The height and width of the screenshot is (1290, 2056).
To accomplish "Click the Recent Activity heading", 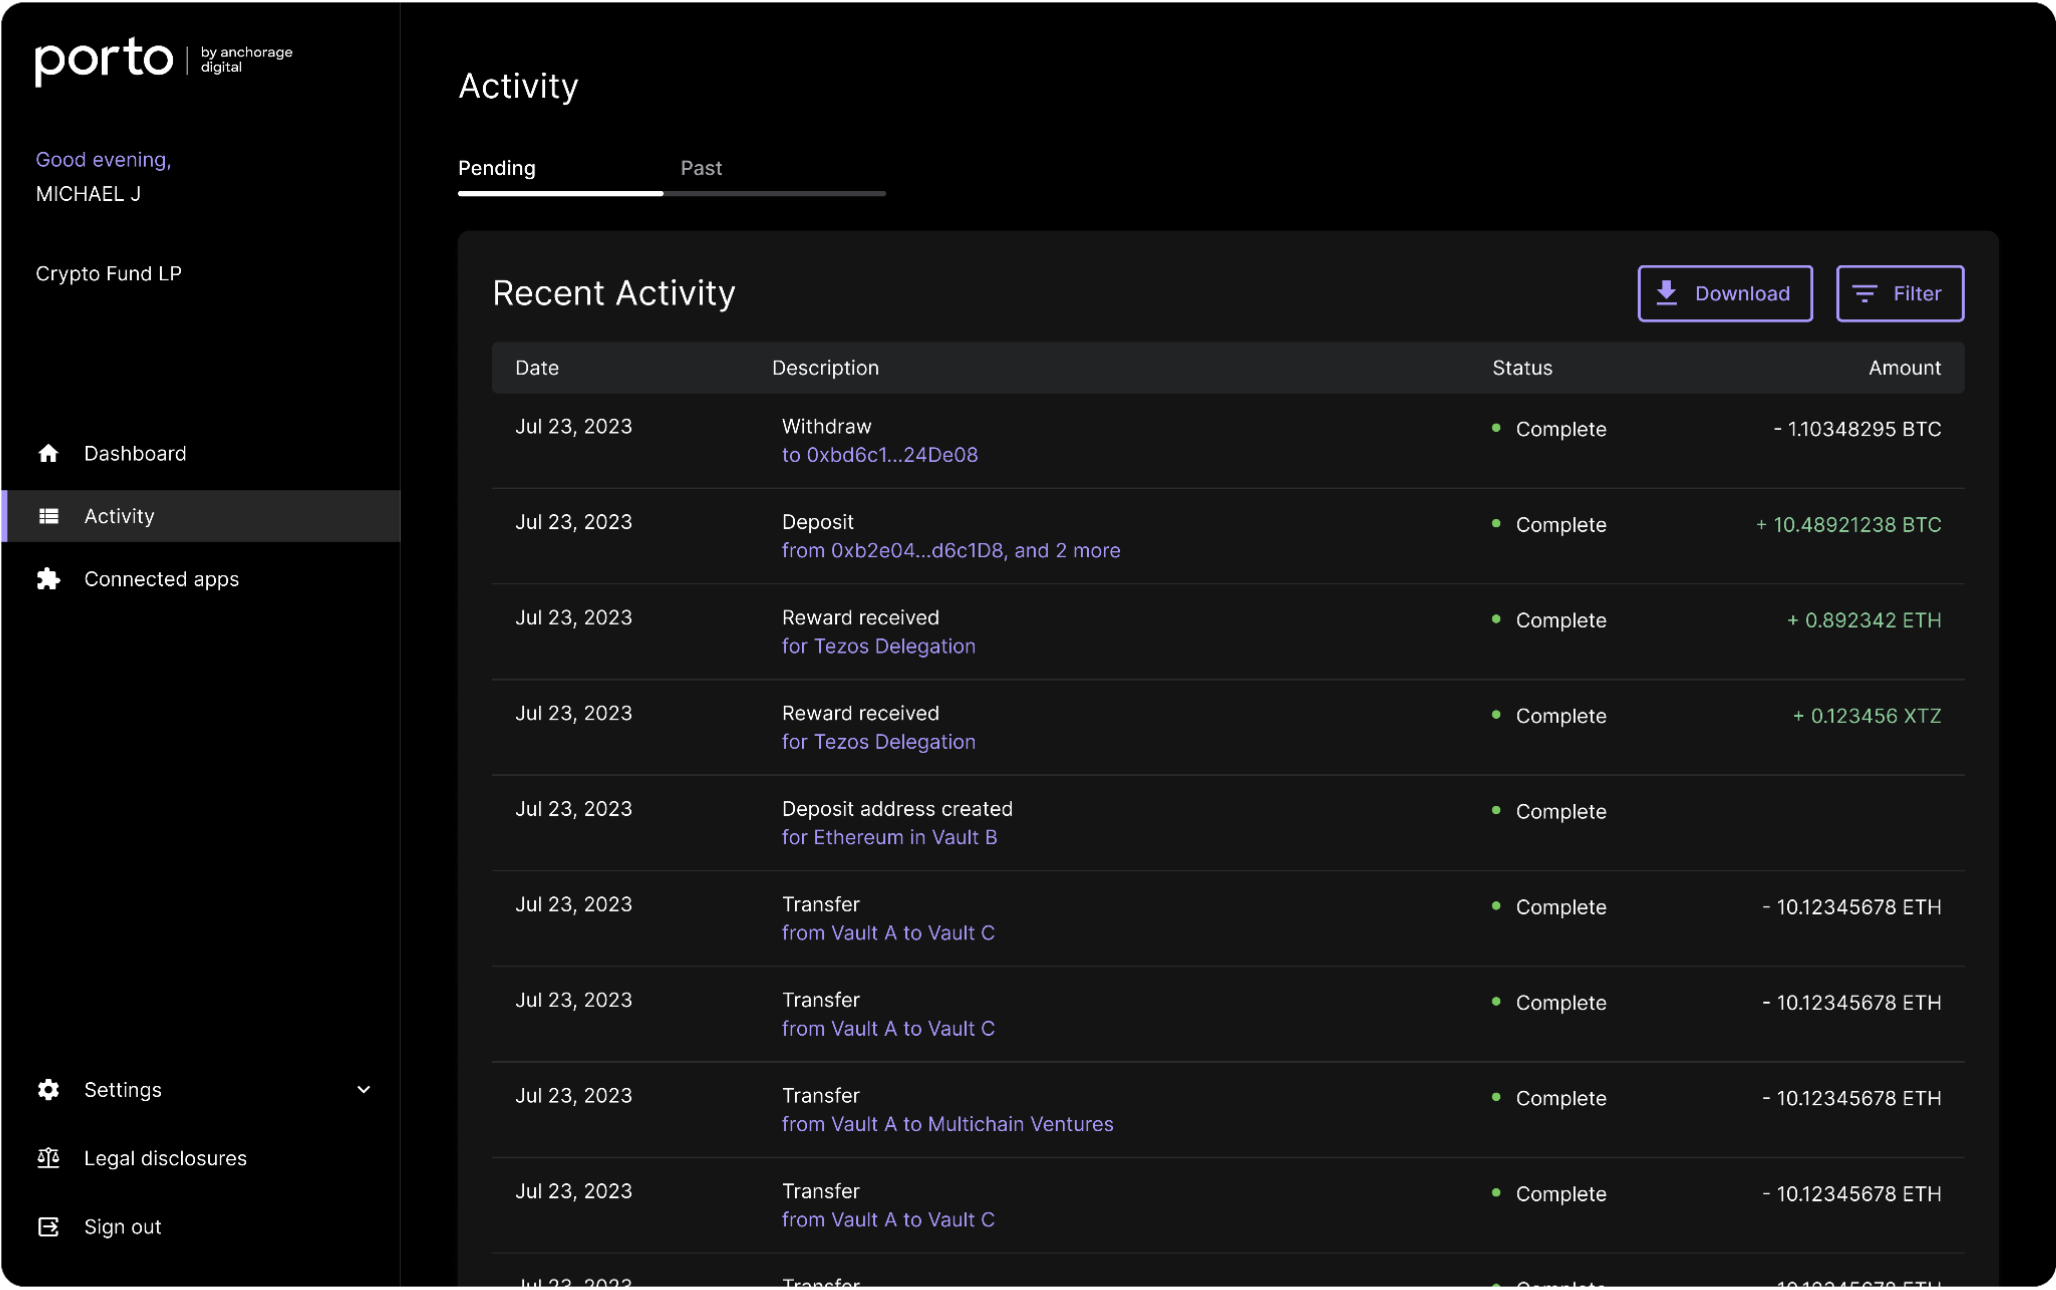I will click(x=613, y=293).
